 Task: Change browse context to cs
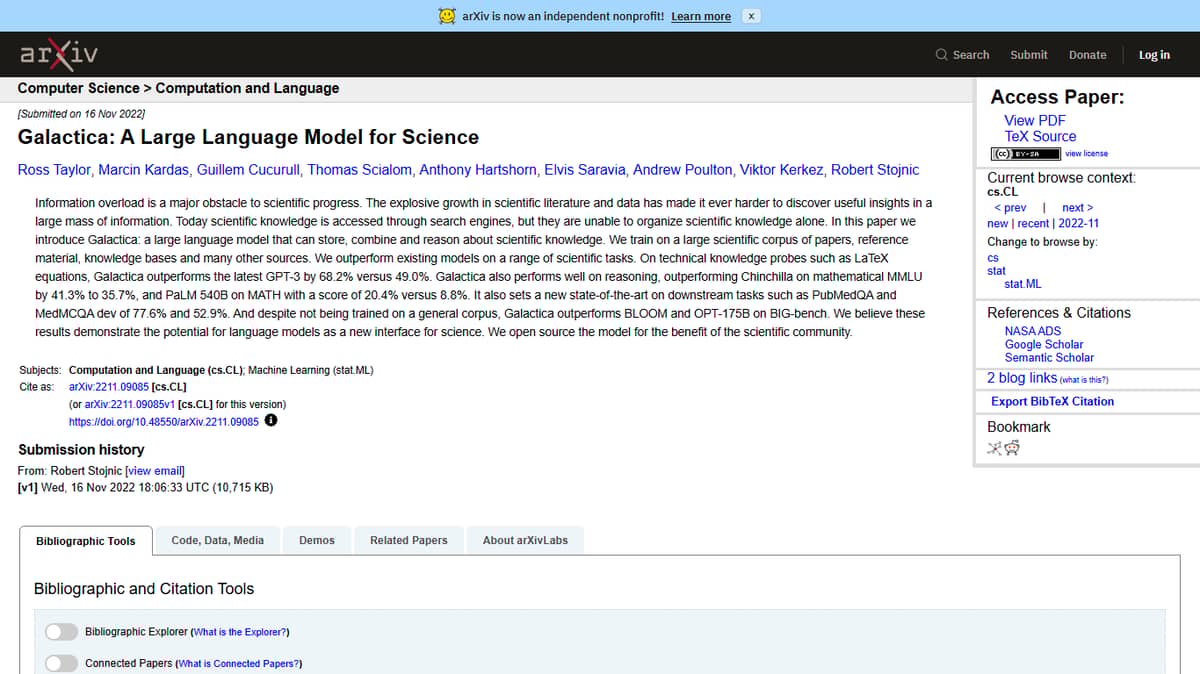(x=993, y=258)
